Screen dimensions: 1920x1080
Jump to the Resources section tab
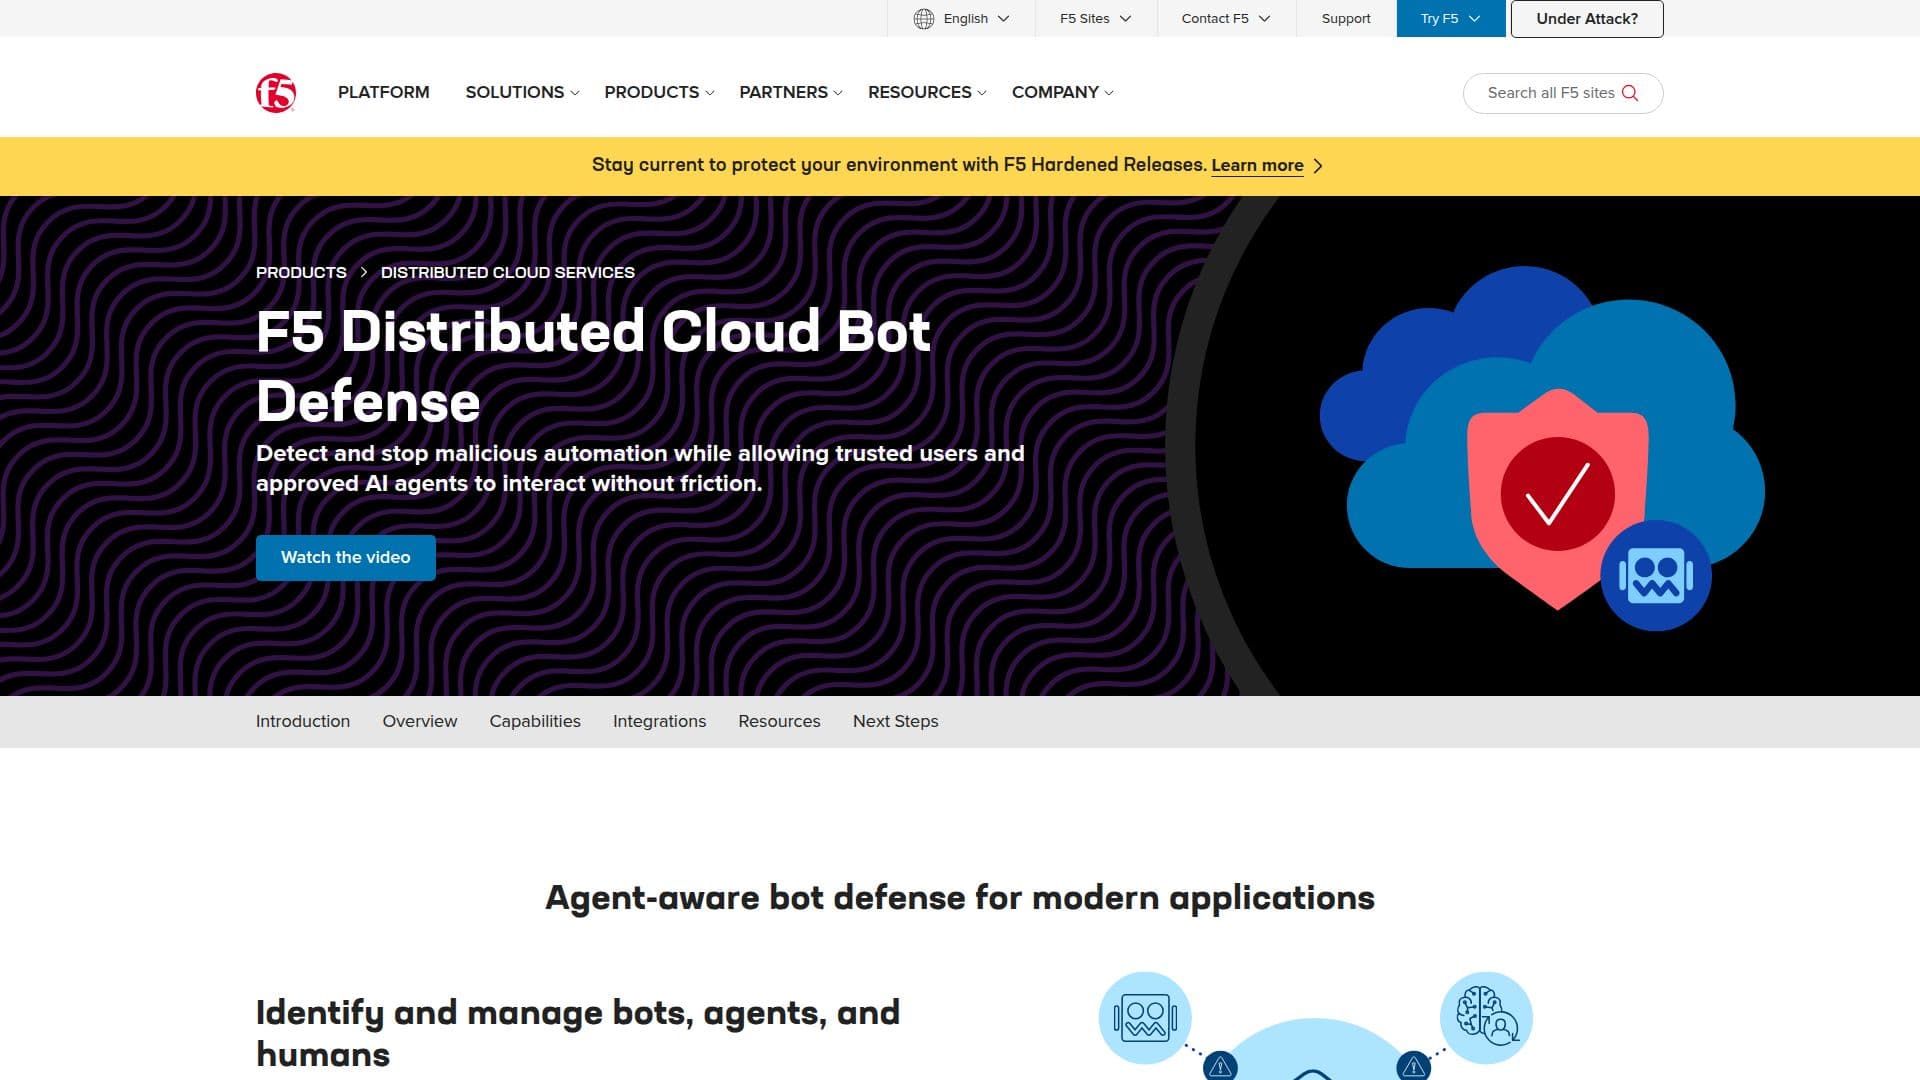779,721
